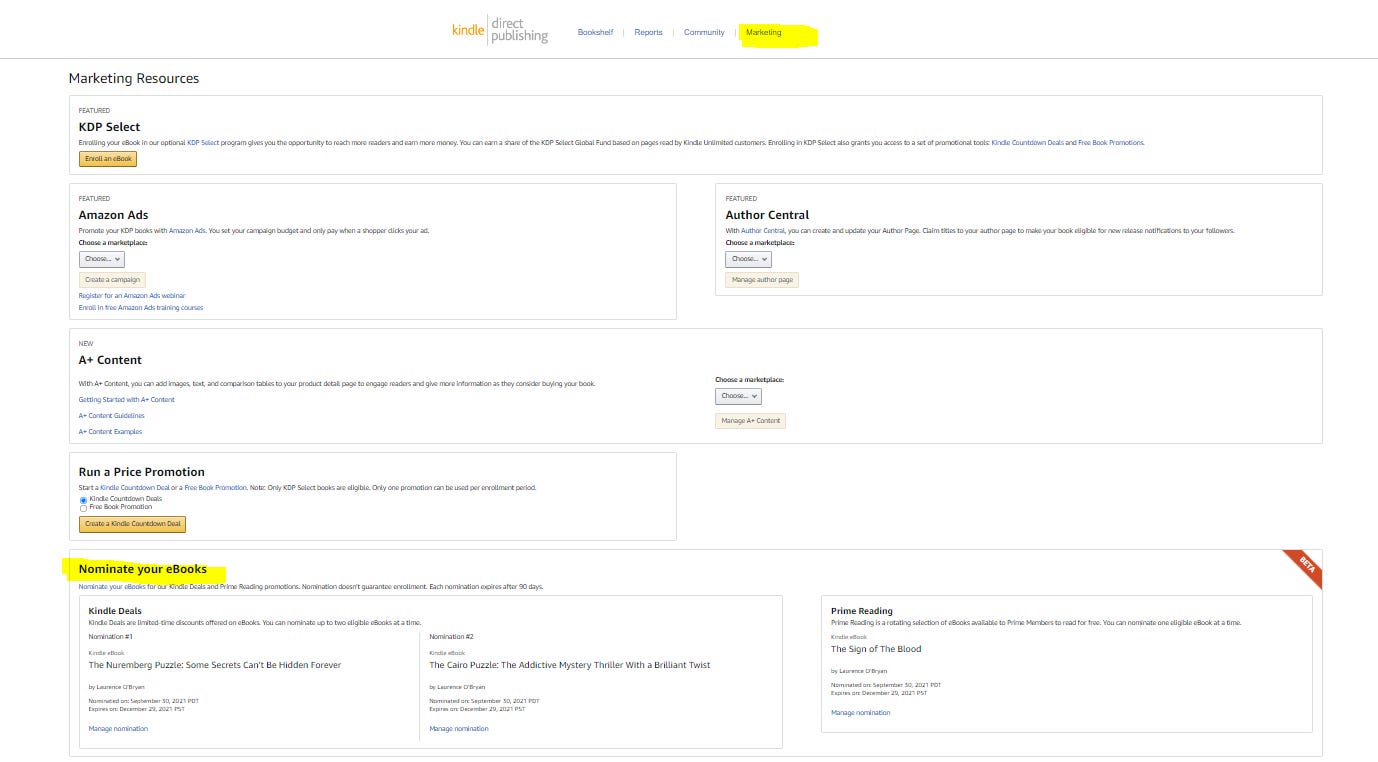Open the Bookshelf tab
Image resolution: width=1378 pixels, height=762 pixels.
(x=595, y=32)
